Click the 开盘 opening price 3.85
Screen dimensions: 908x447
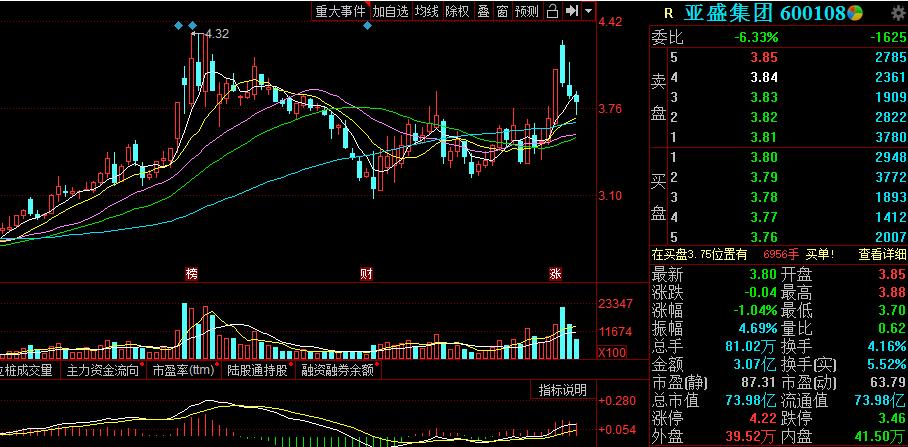pyautogui.click(x=893, y=273)
